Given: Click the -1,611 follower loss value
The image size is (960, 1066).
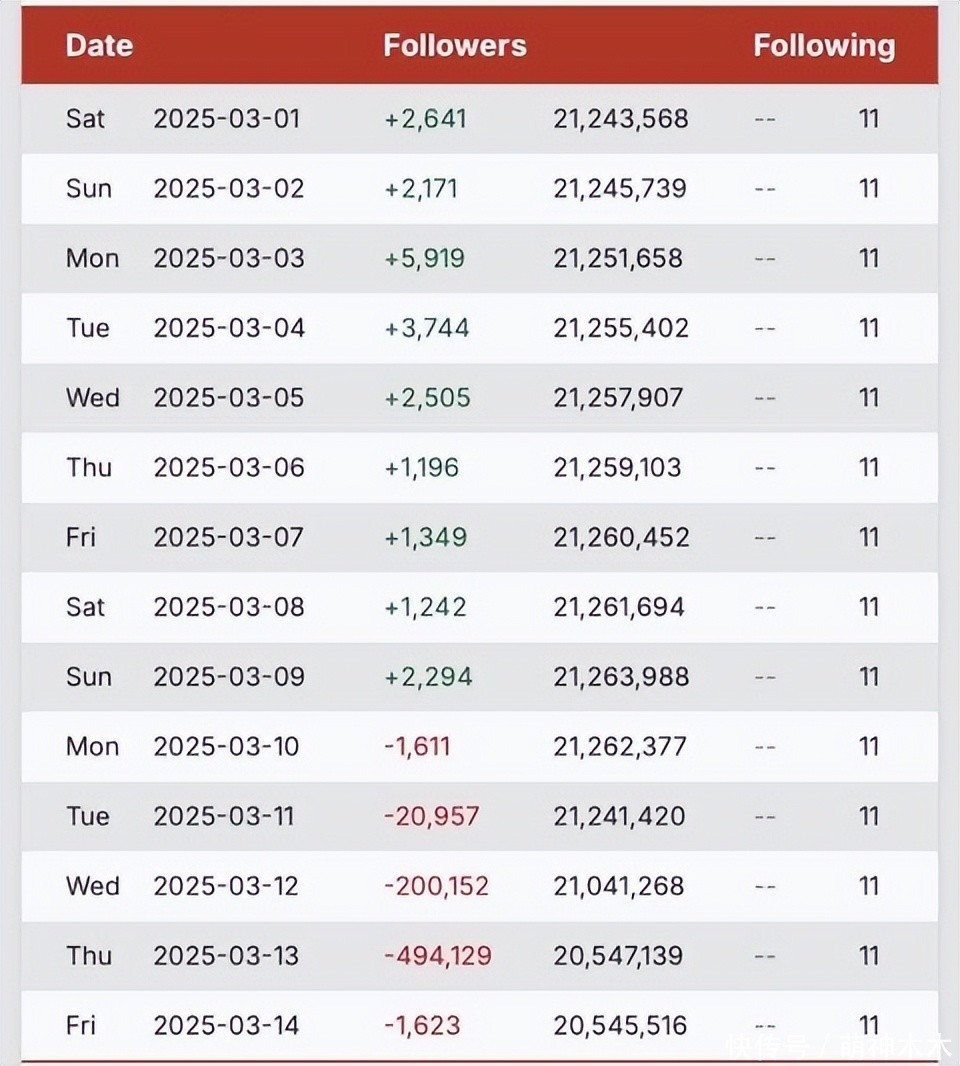Looking at the screenshot, I should tap(417, 747).
